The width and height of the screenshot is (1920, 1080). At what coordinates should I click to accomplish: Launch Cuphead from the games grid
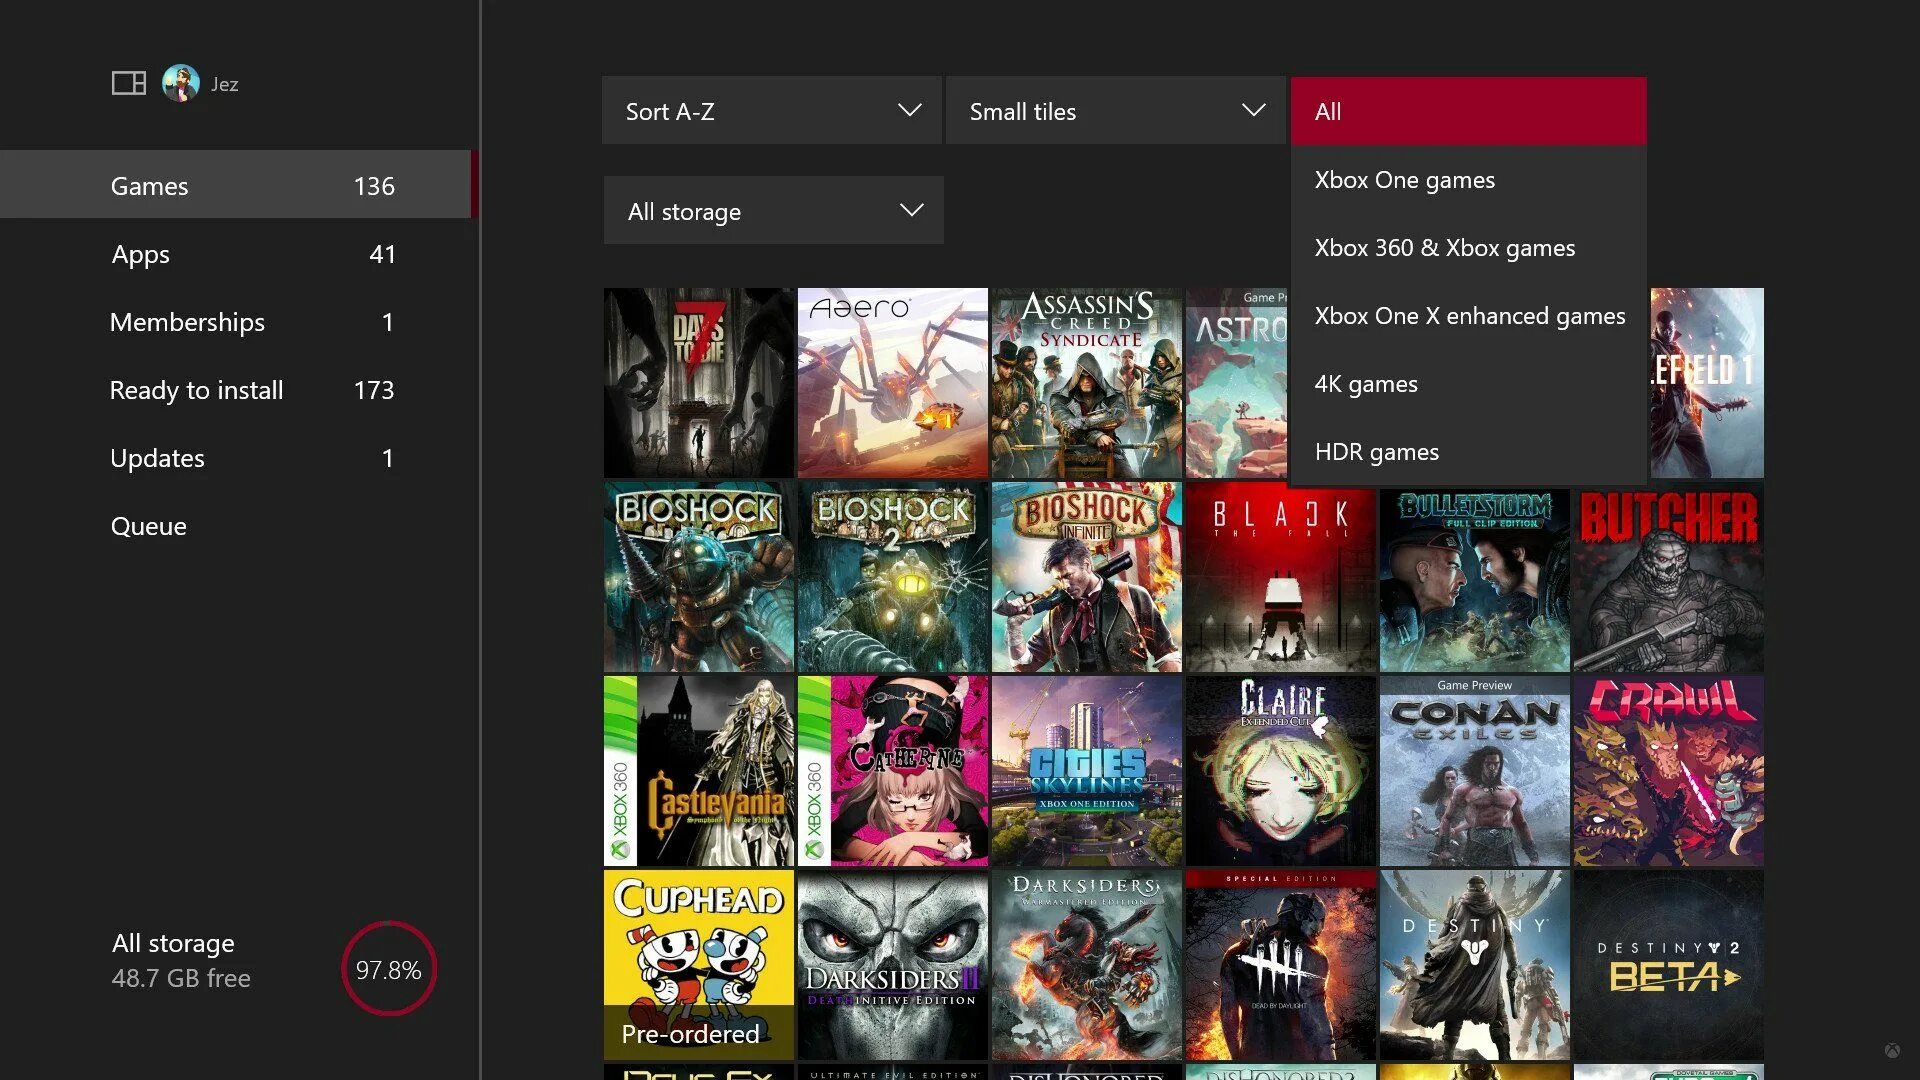pyautogui.click(x=698, y=963)
